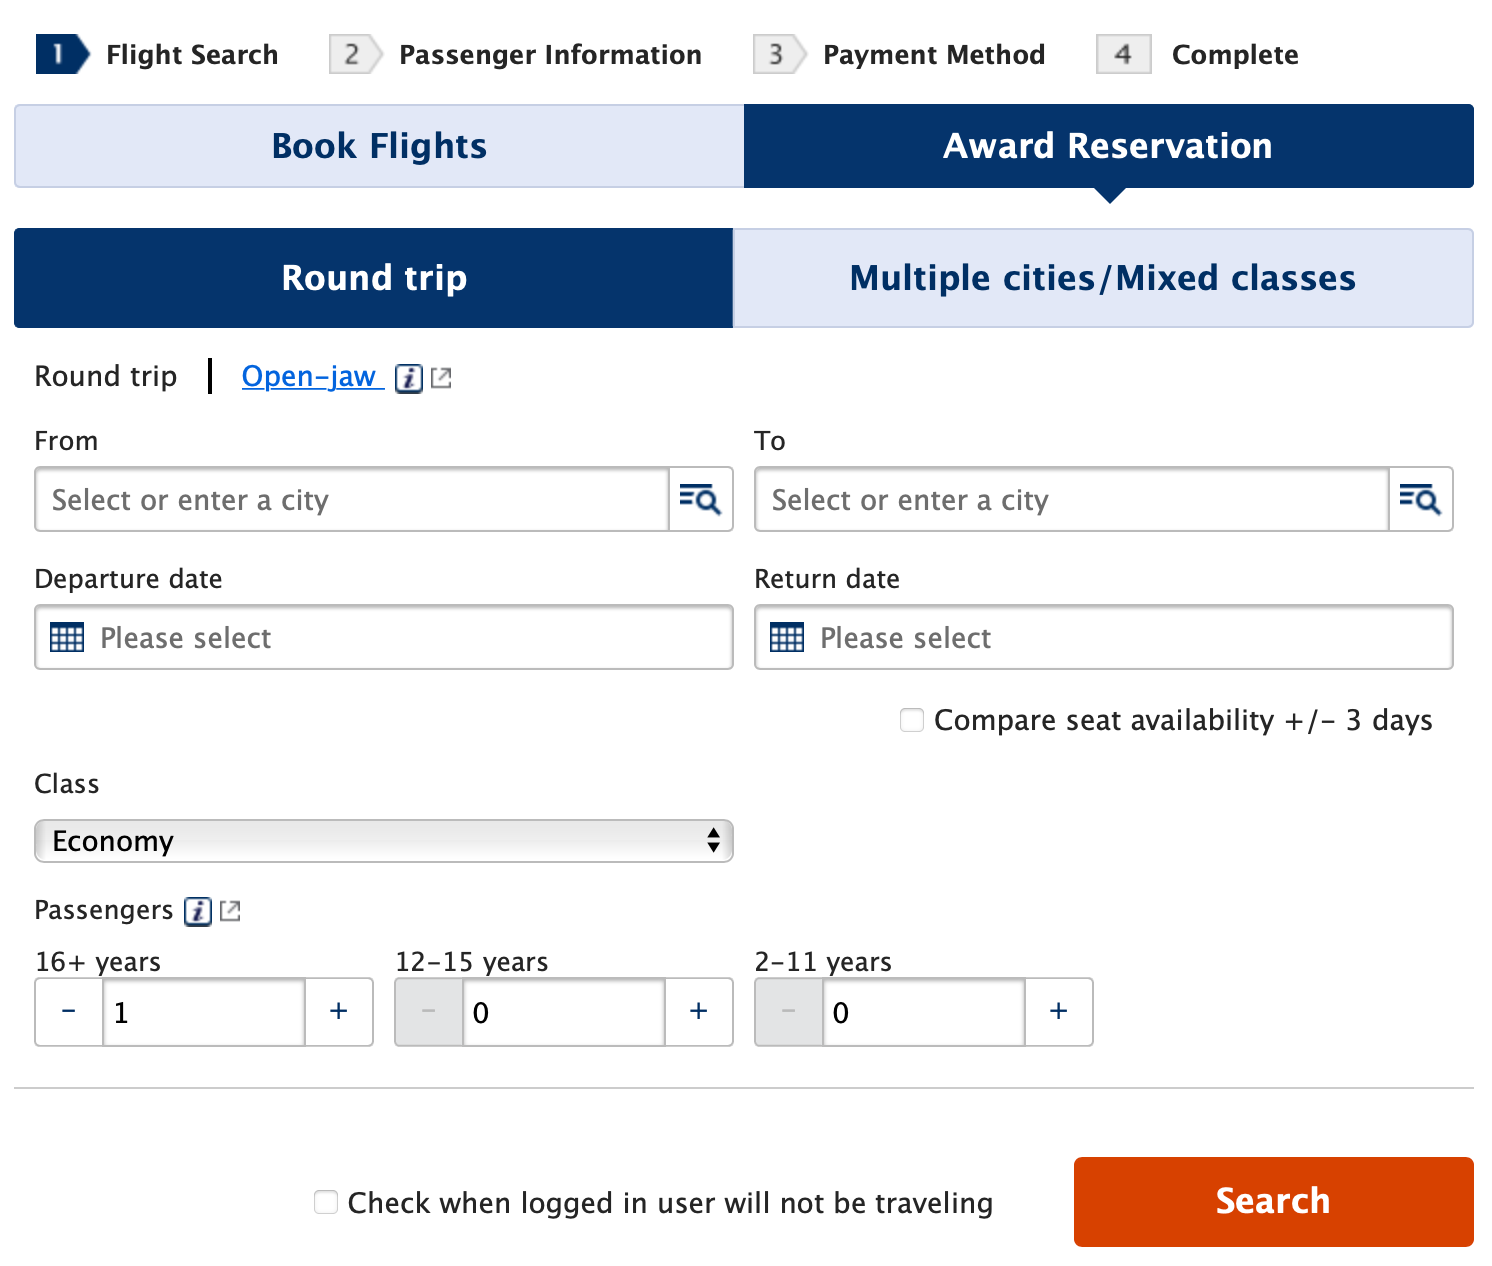Add a 2-11 years passenger

(1059, 1012)
